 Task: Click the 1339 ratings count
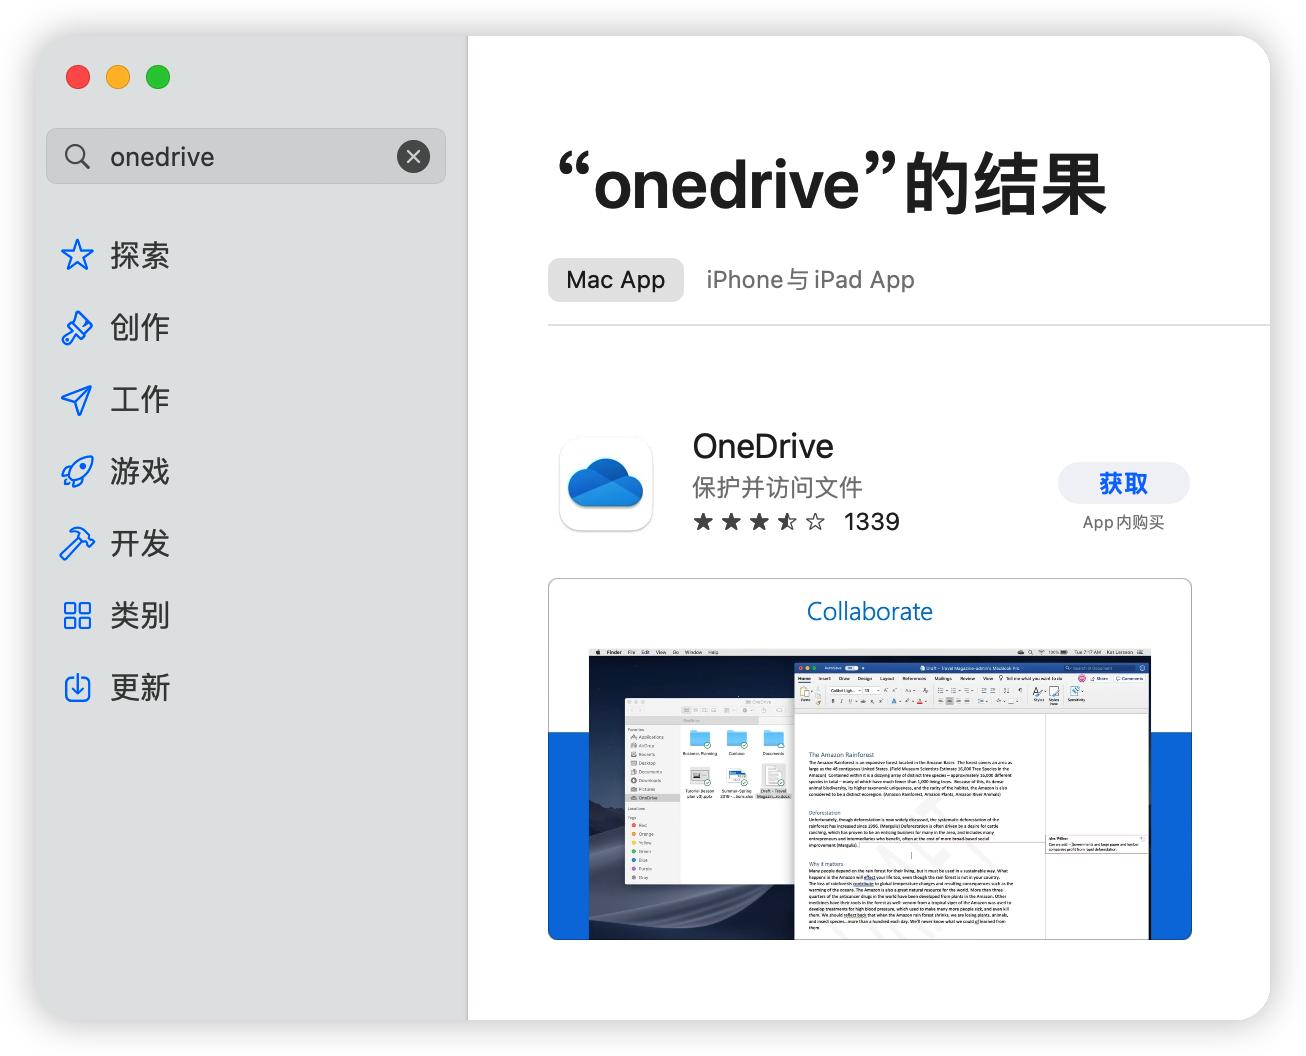pos(871,521)
